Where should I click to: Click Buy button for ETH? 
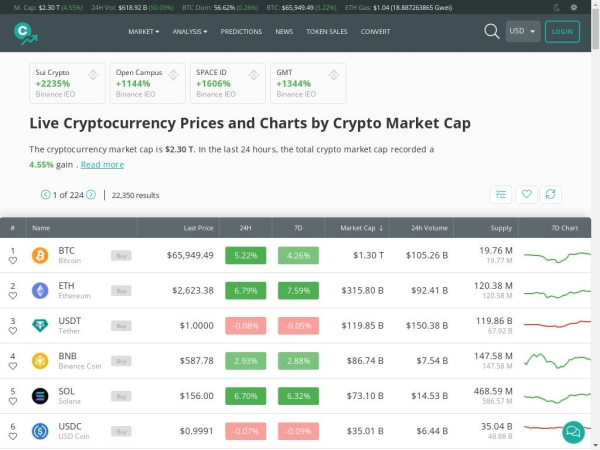[121, 291]
